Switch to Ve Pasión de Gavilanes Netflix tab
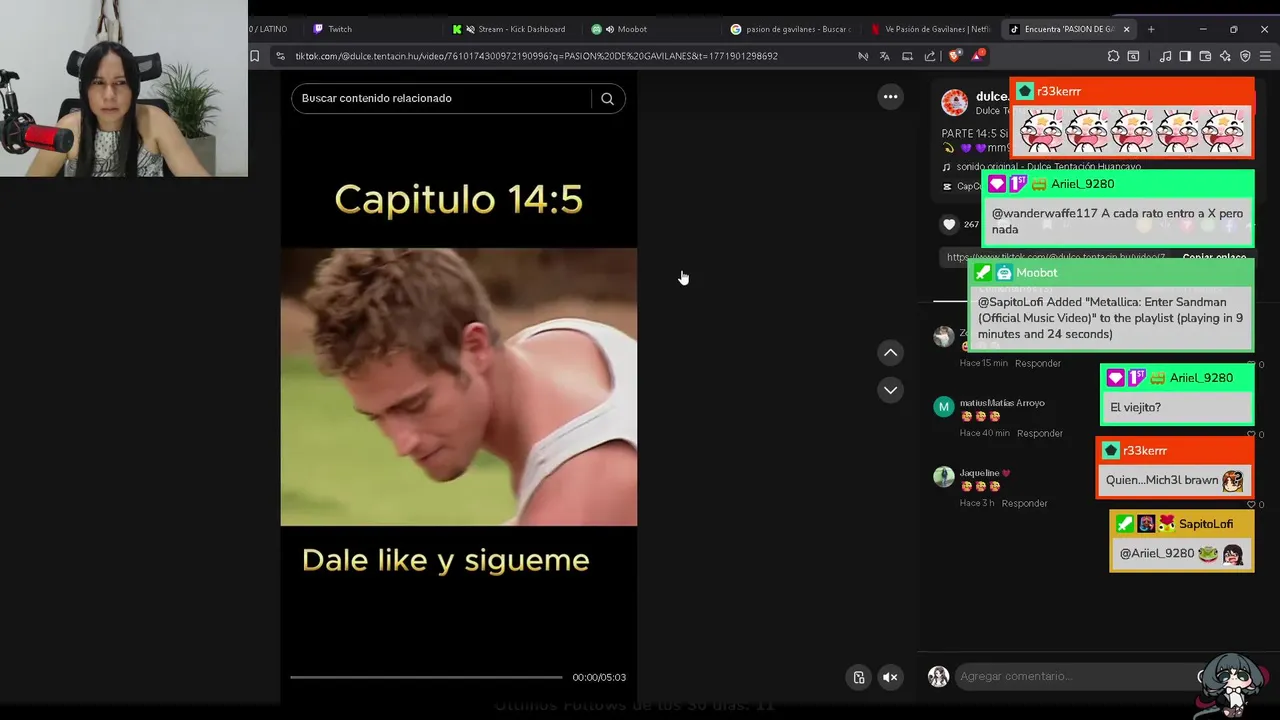Screen dimensions: 1280x720 coord(930,29)
